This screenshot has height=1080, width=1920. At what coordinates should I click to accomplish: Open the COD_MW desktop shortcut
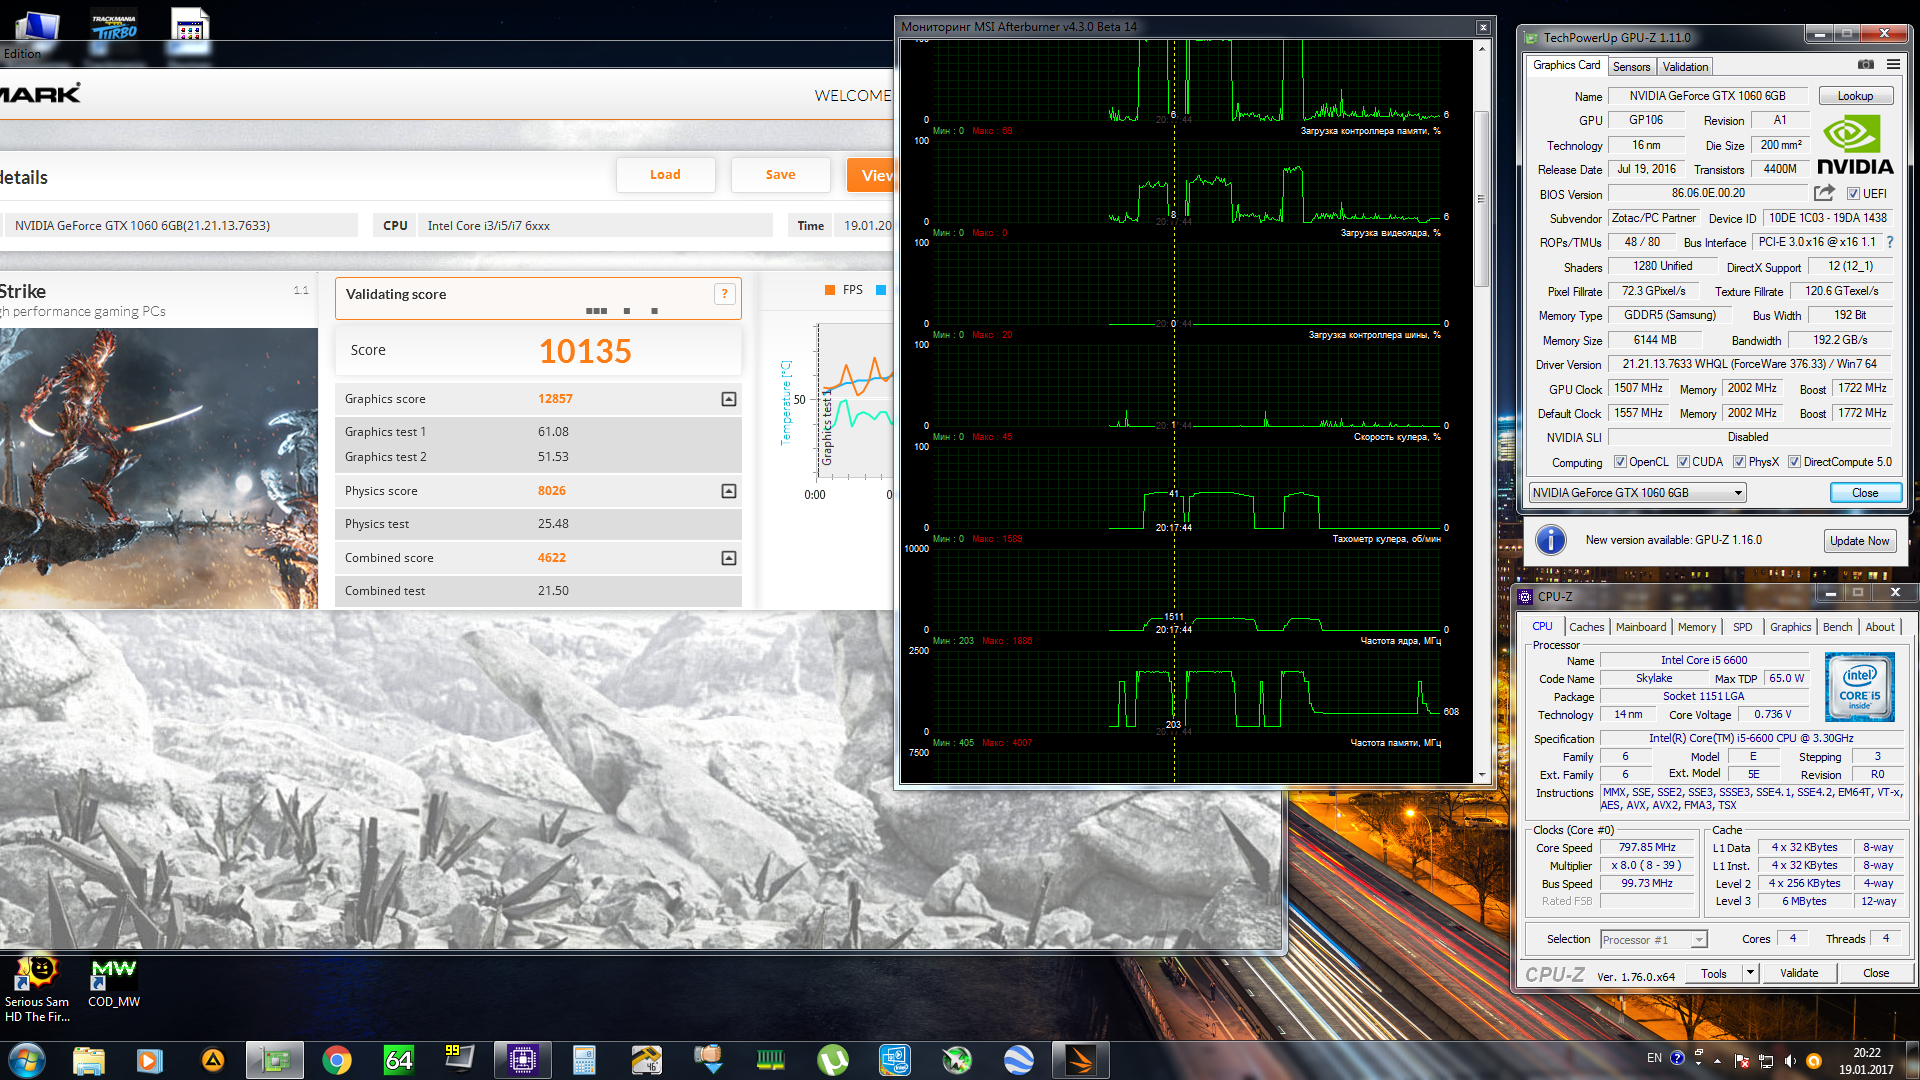pos(114,984)
